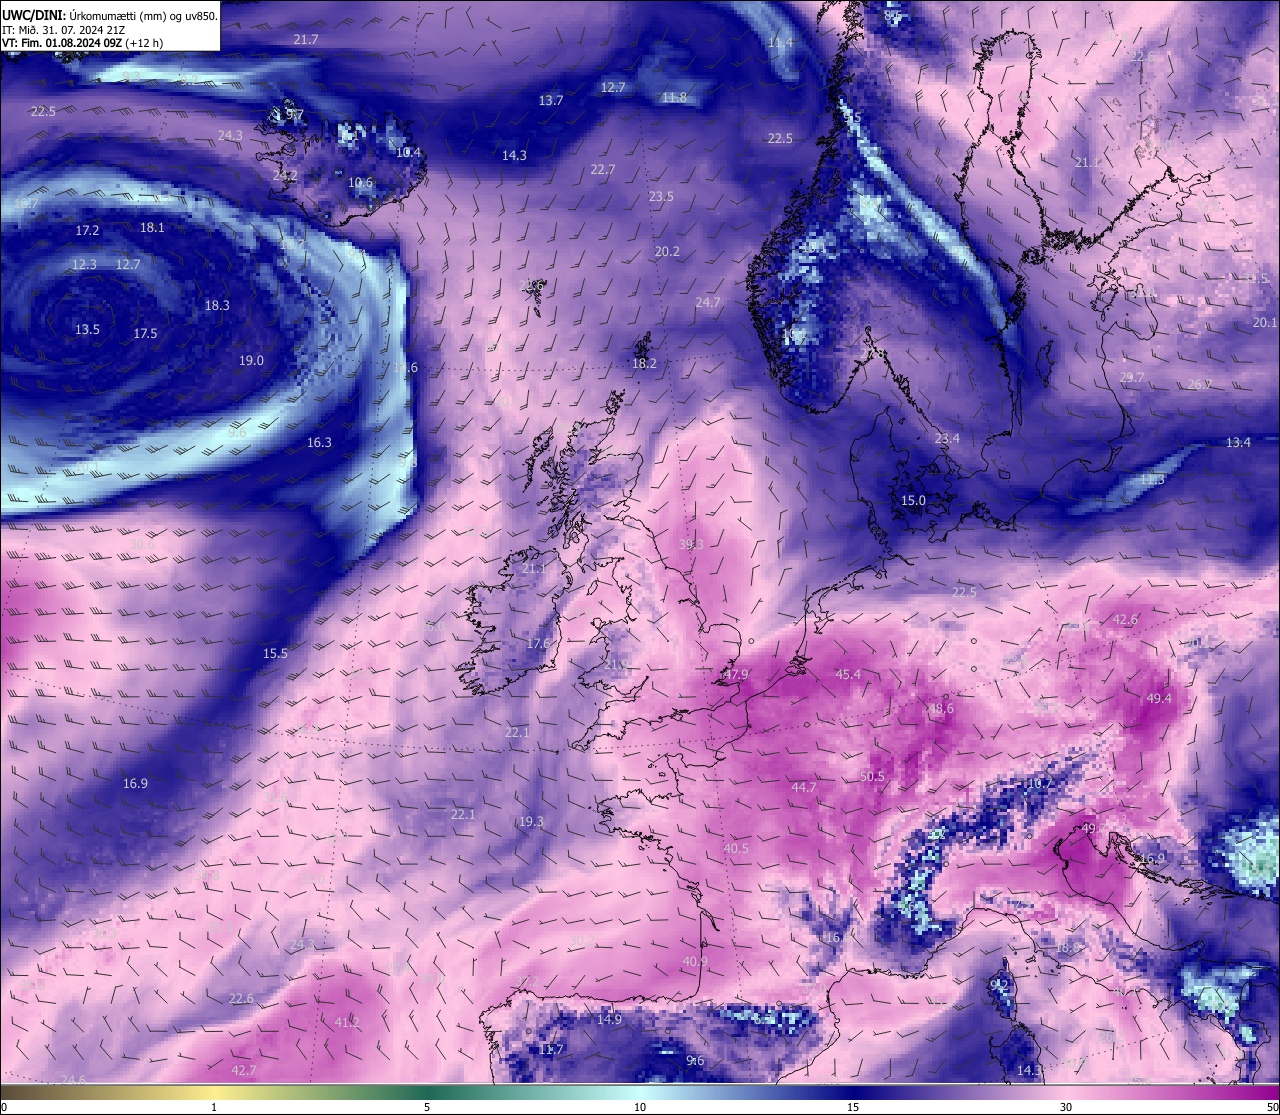Click the 47.9 value near the English Channel

coord(736,675)
